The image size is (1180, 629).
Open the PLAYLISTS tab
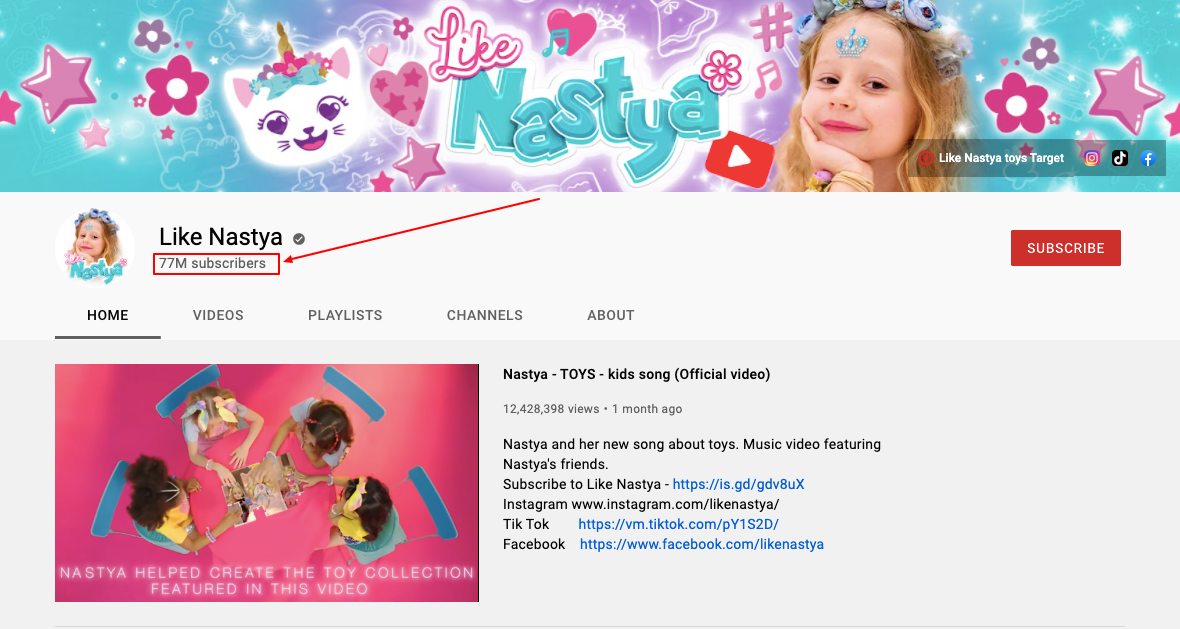tap(345, 315)
